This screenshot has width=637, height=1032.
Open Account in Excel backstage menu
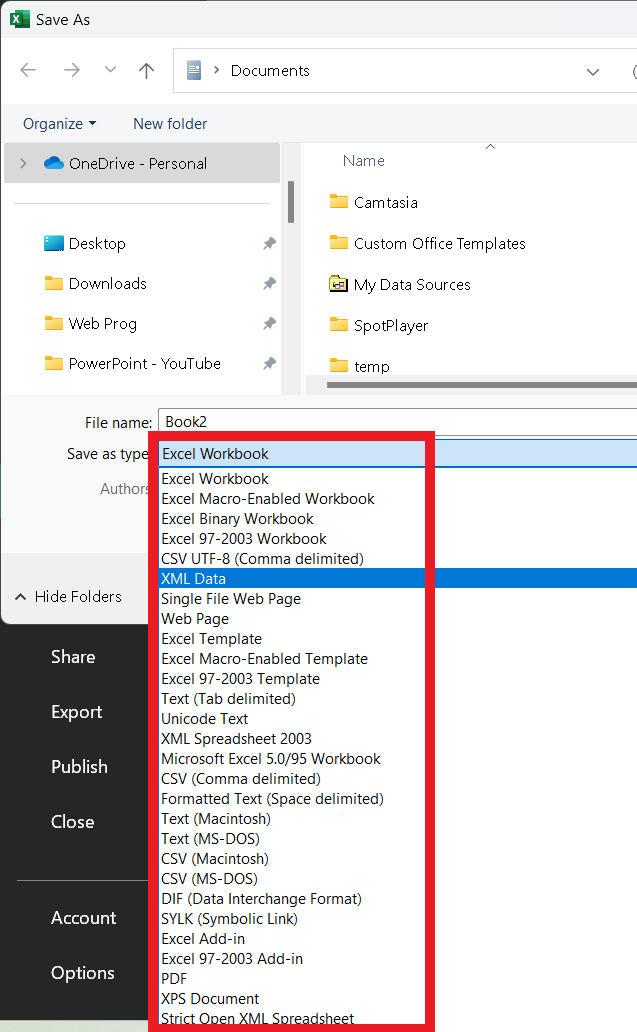click(84, 917)
